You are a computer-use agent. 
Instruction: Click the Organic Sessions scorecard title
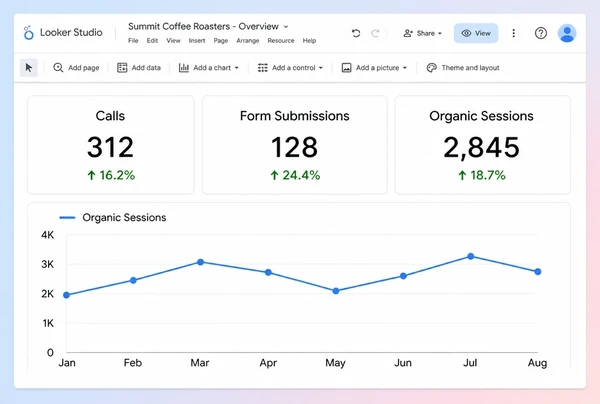[x=481, y=116]
